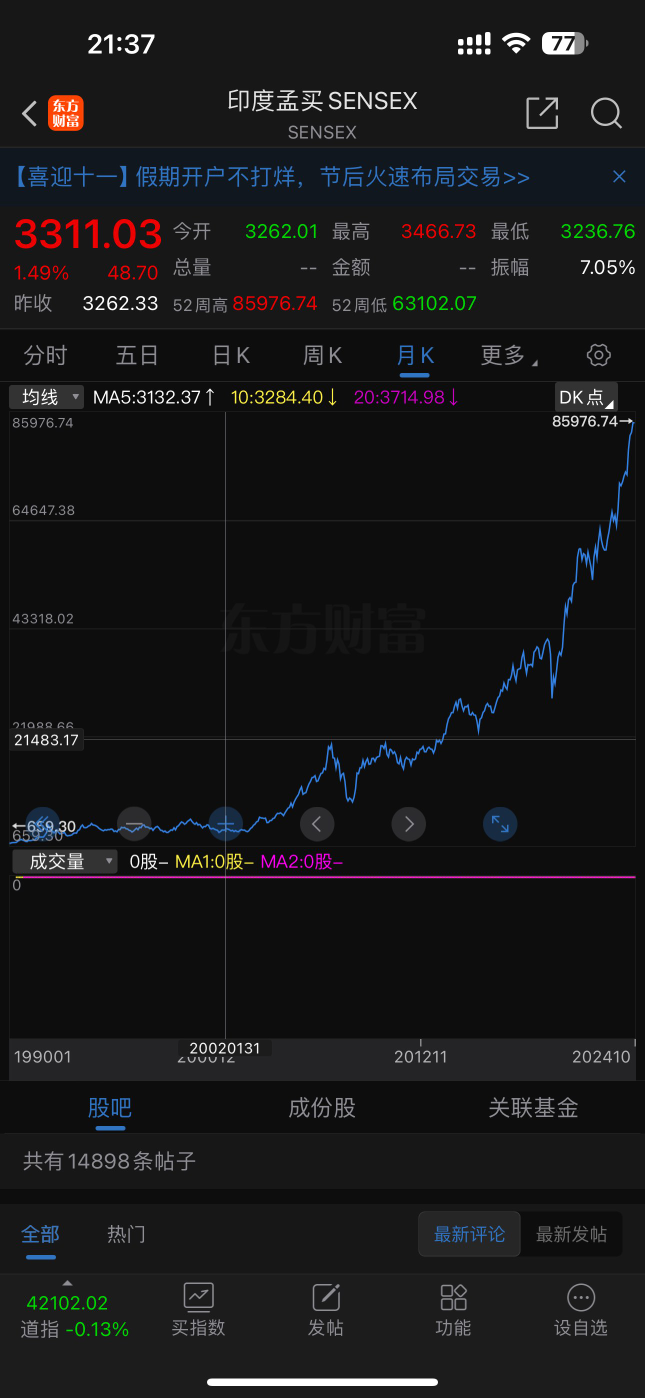This screenshot has width=645, height=1398.
Task: Tap the 52周低 63102.07 value
Action: point(434,303)
